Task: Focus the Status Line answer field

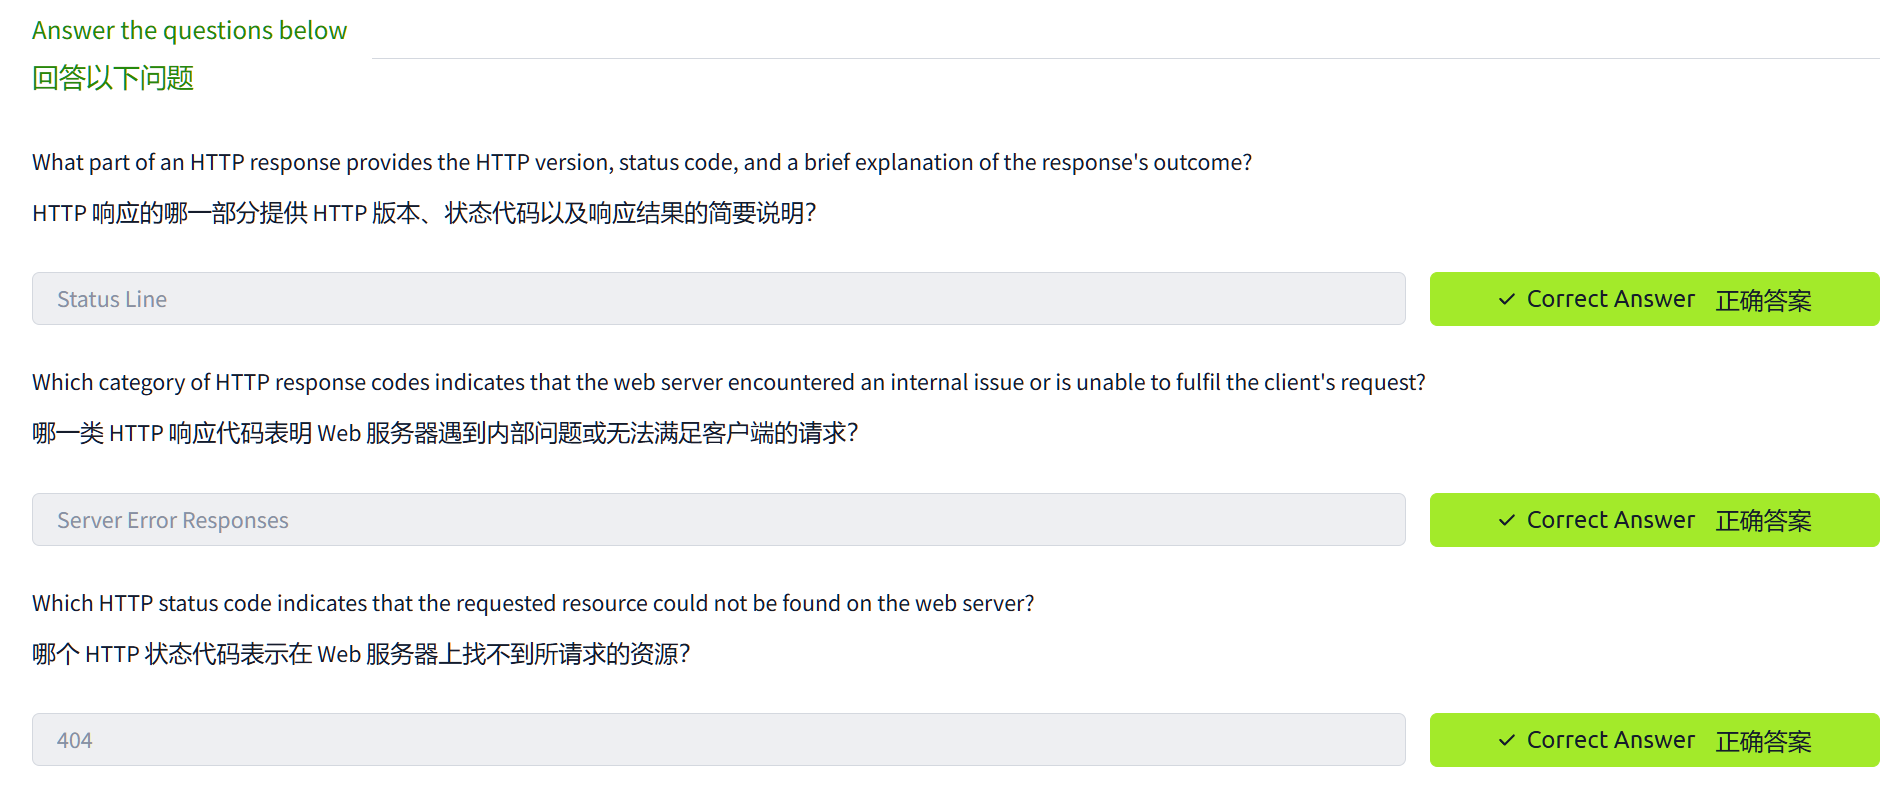Action: pyautogui.click(x=718, y=299)
